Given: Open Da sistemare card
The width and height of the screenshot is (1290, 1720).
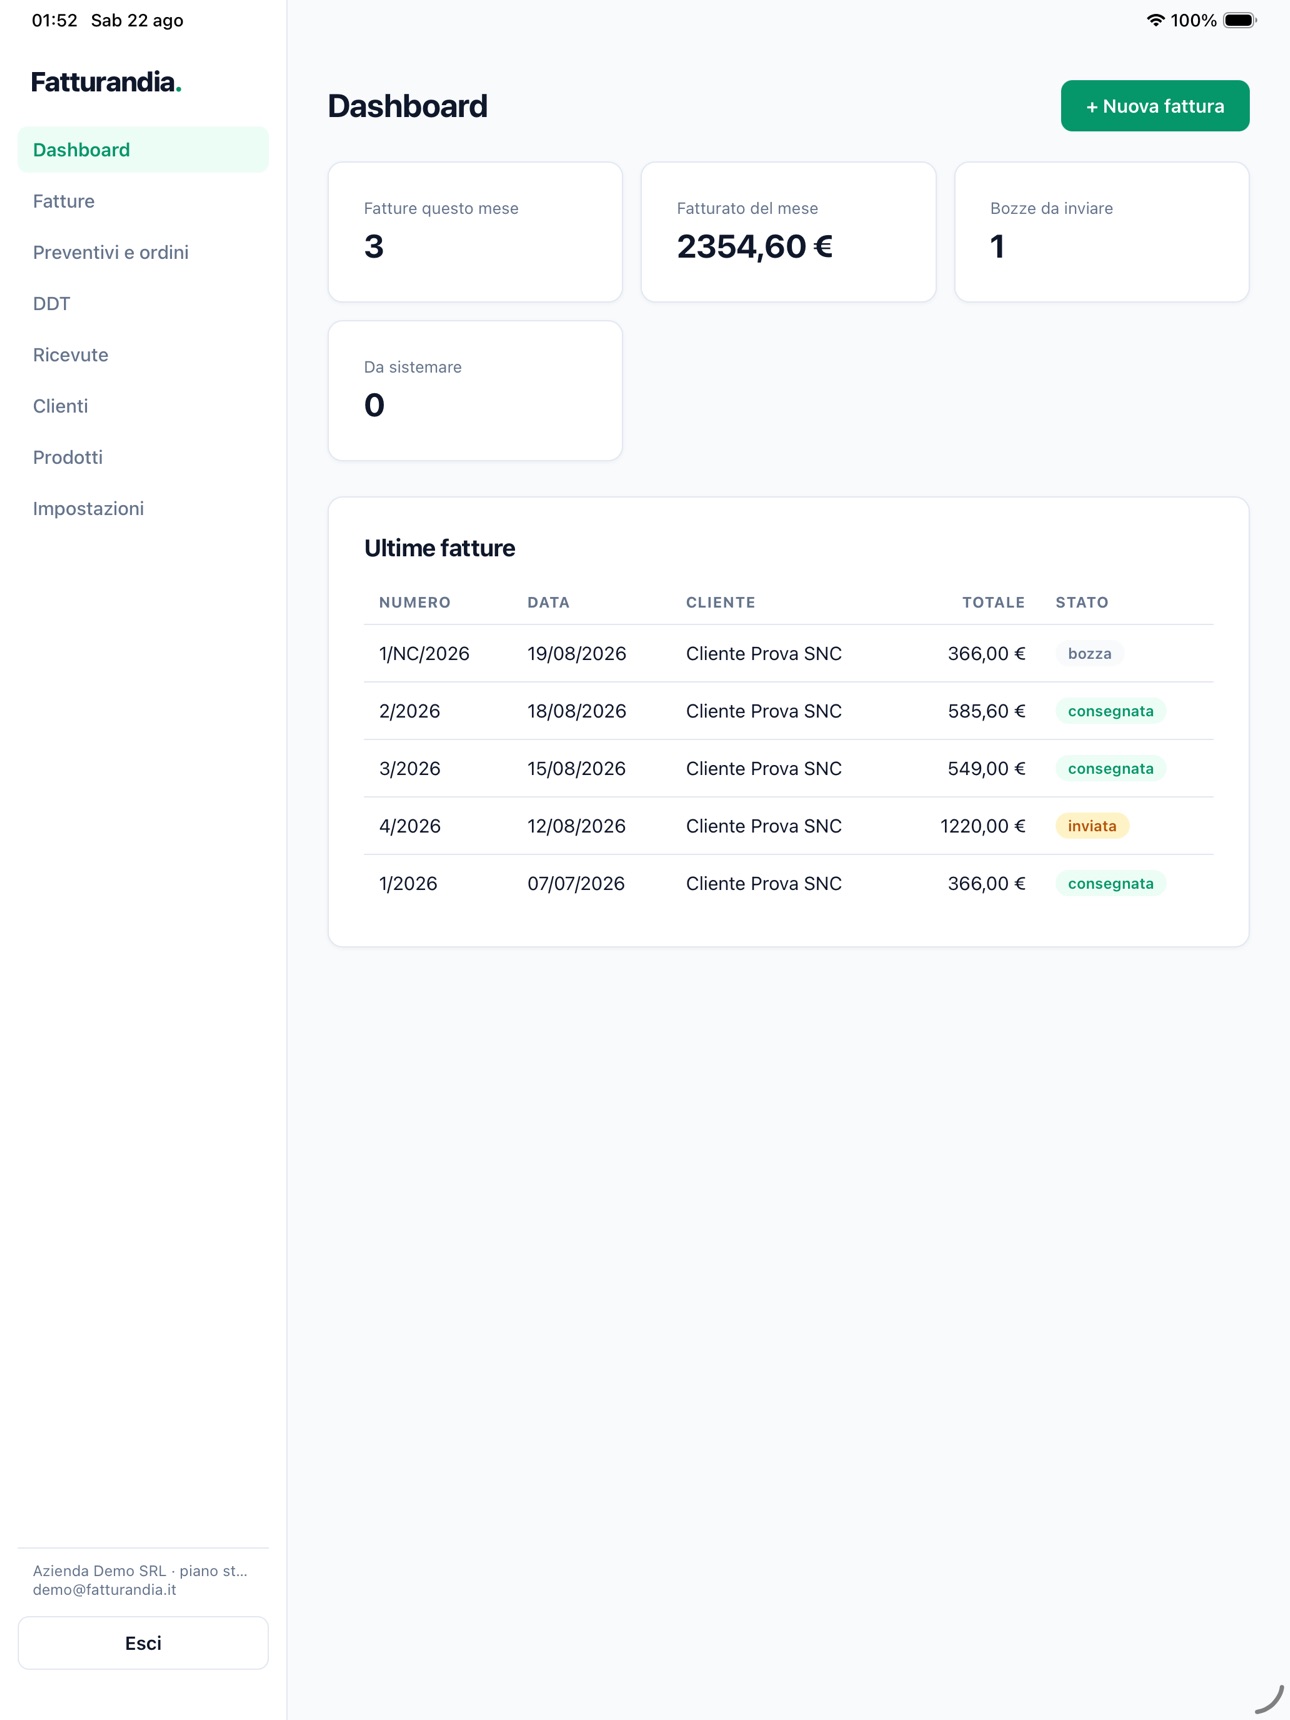Looking at the screenshot, I should pyautogui.click(x=475, y=391).
